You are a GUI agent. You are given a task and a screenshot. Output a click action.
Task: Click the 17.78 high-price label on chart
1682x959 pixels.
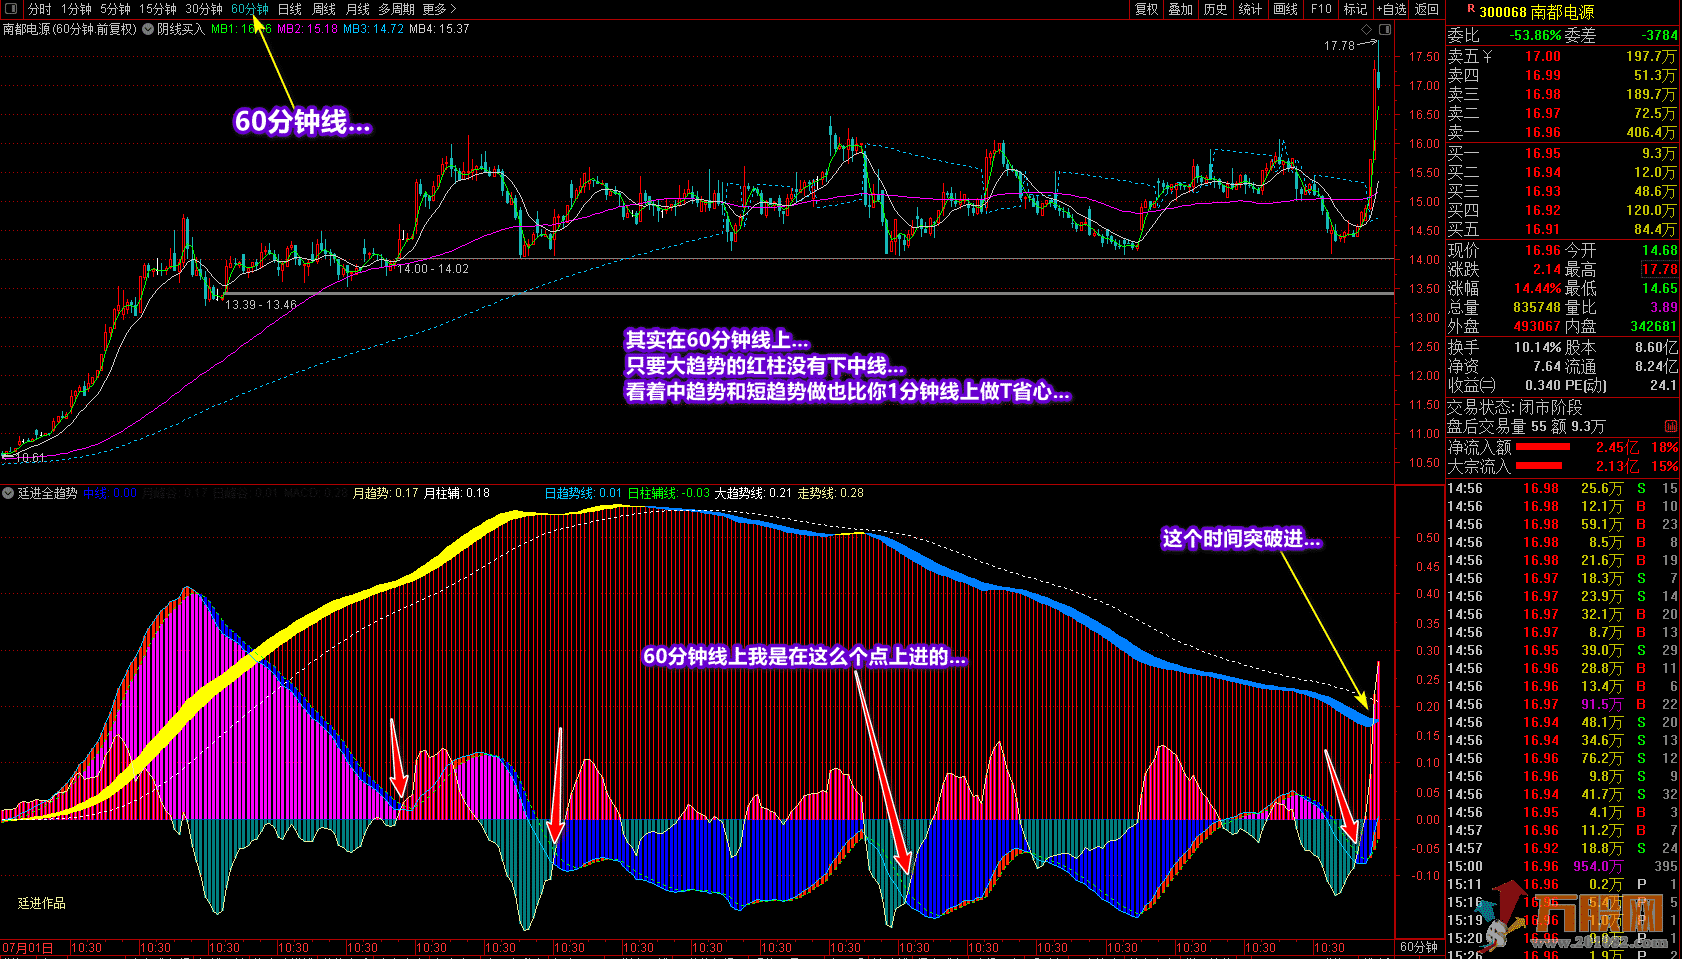(x=1339, y=46)
